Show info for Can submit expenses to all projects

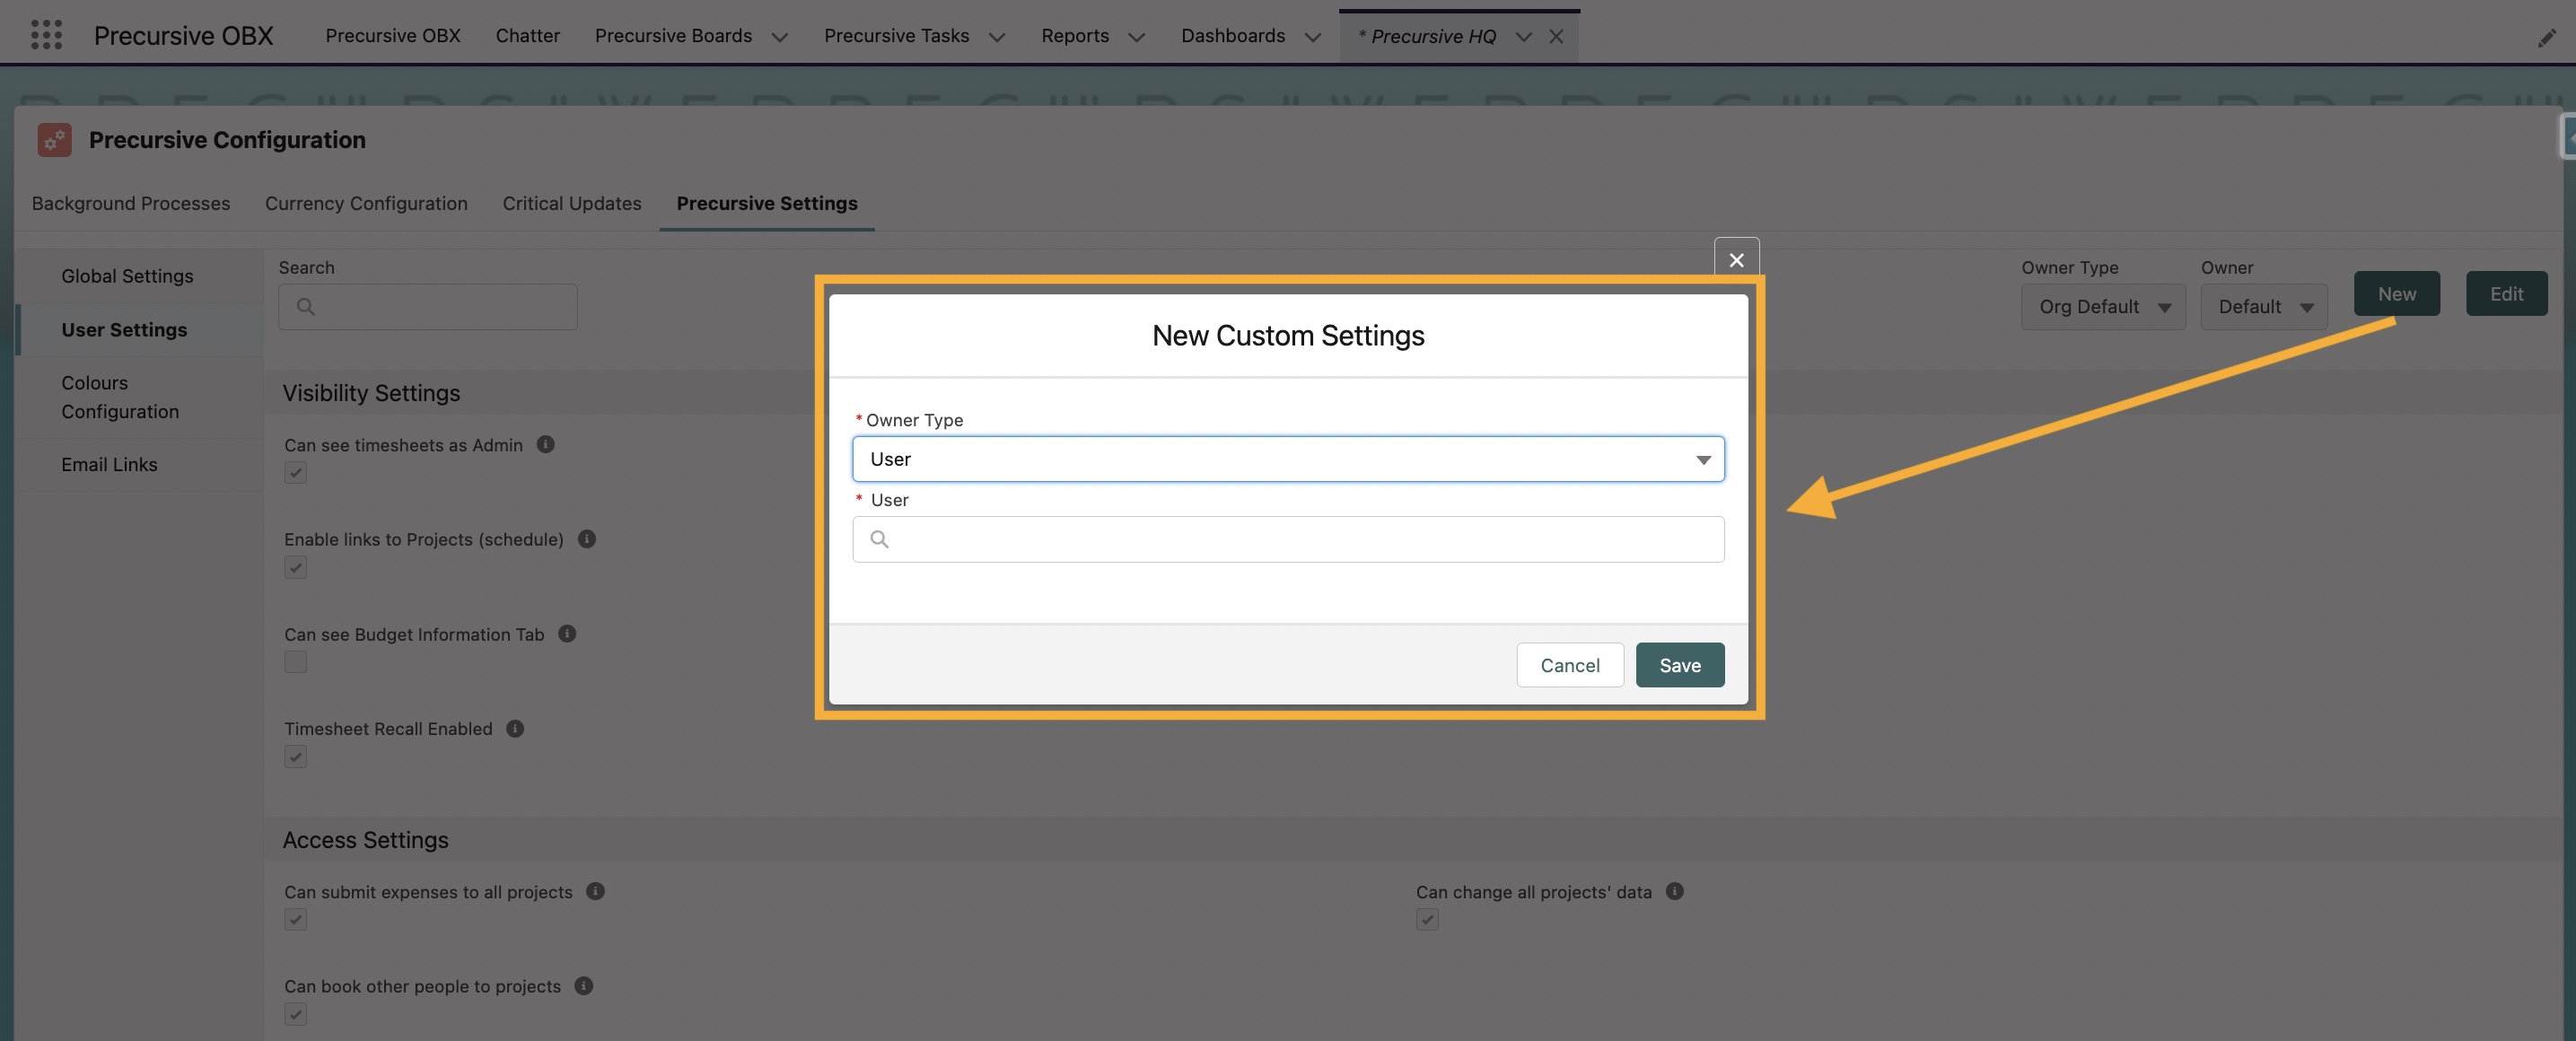click(595, 891)
